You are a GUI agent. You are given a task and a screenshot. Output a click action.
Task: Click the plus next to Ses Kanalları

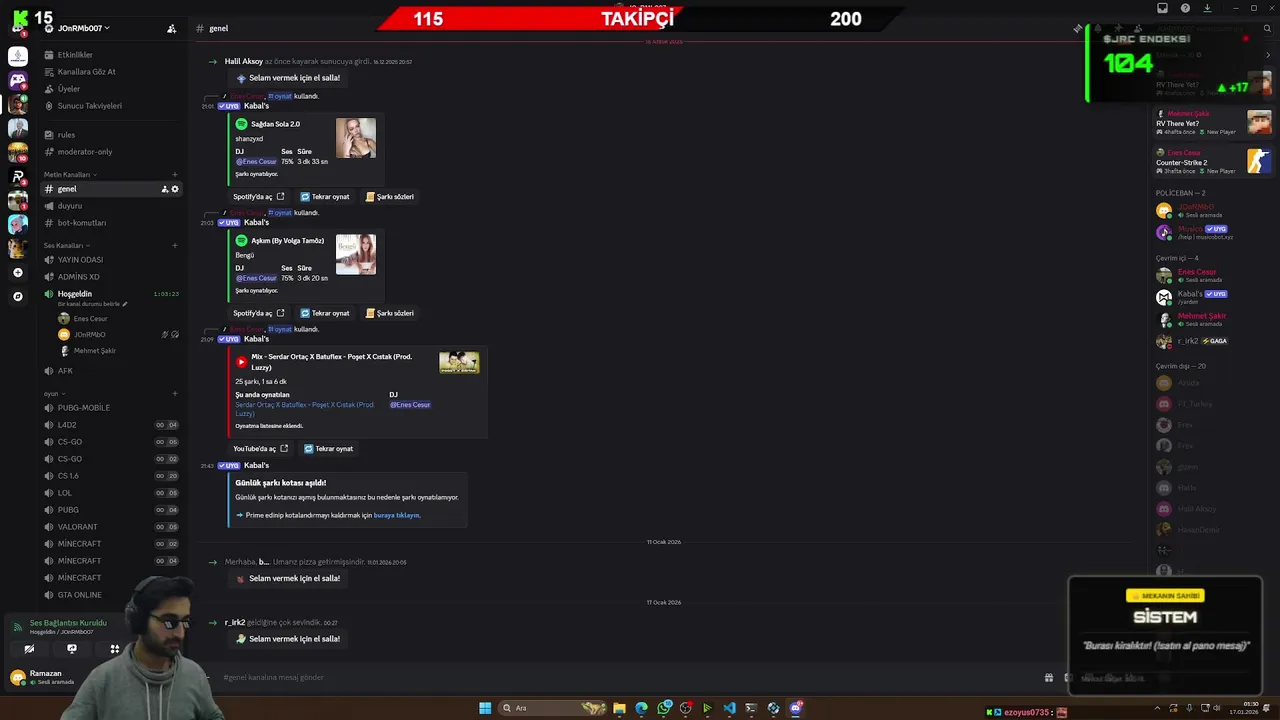pyautogui.click(x=175, y=245)
